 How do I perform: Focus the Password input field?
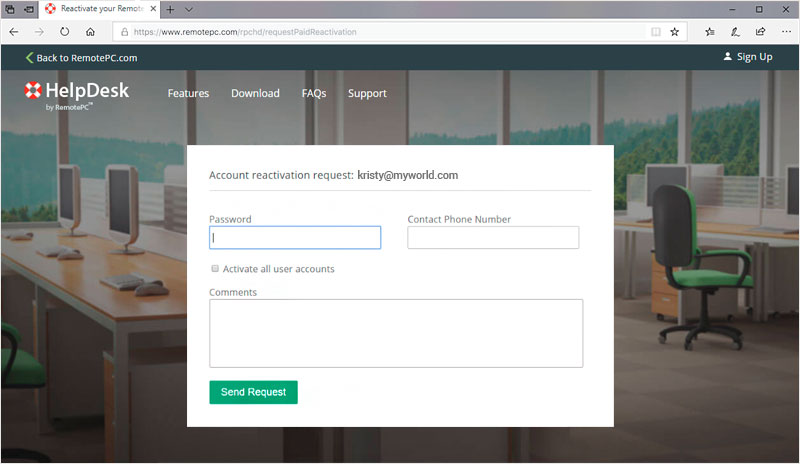tap(295, 237)
